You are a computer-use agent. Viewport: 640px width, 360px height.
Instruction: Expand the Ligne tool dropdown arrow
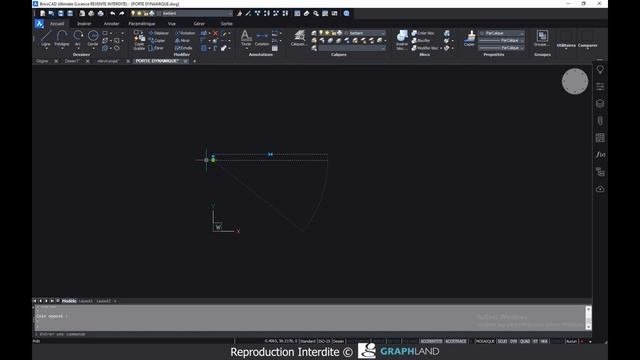46,49
